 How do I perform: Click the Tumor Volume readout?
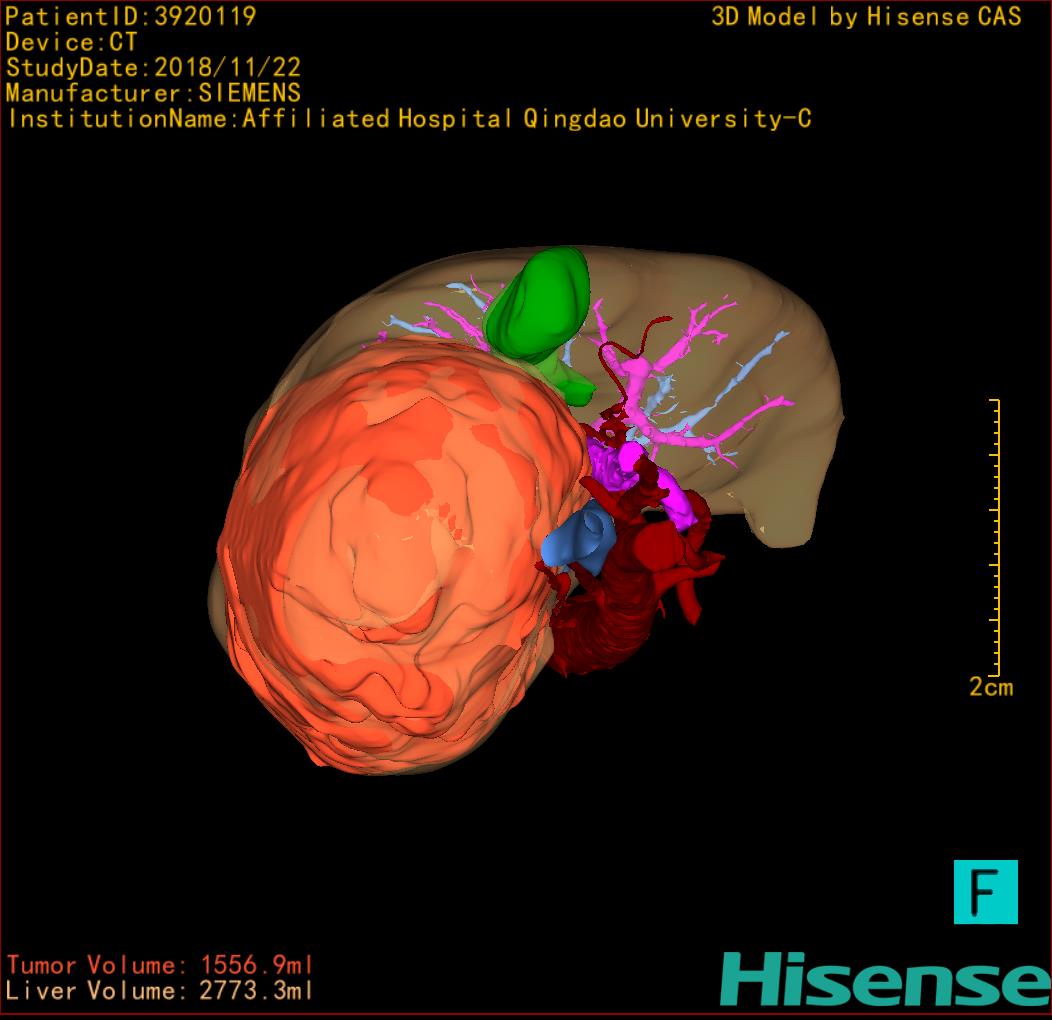(160, 965)
